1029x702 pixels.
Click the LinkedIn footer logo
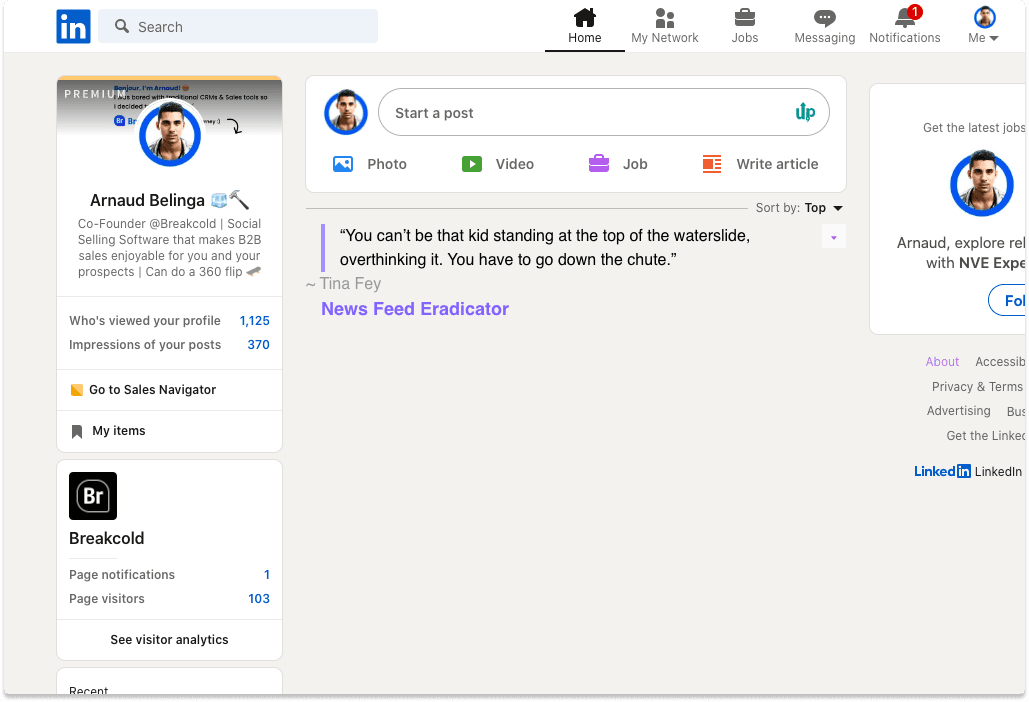(x=942, y=472)
